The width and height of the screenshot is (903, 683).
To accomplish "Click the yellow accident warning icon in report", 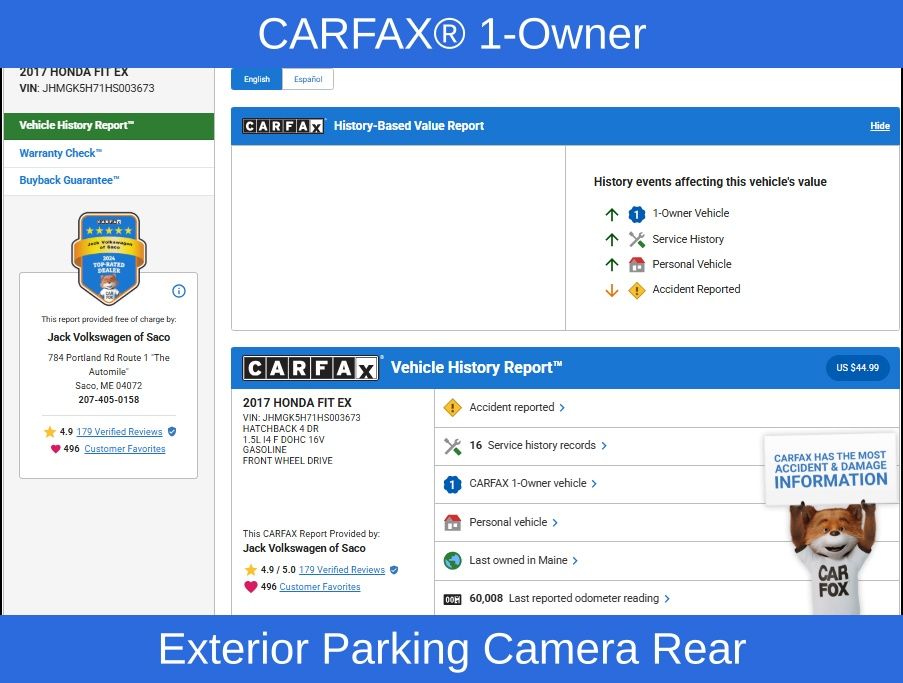I will 452,407.
